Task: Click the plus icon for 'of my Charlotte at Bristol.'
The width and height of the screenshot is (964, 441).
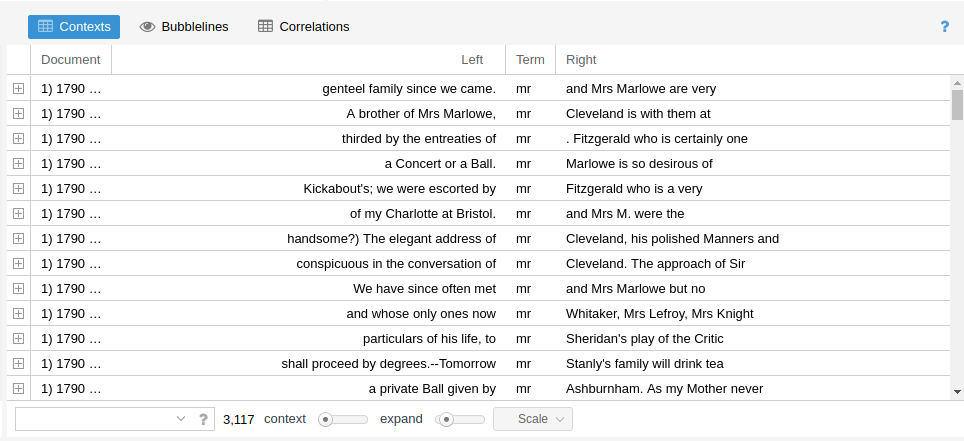Action: point(18,213)
